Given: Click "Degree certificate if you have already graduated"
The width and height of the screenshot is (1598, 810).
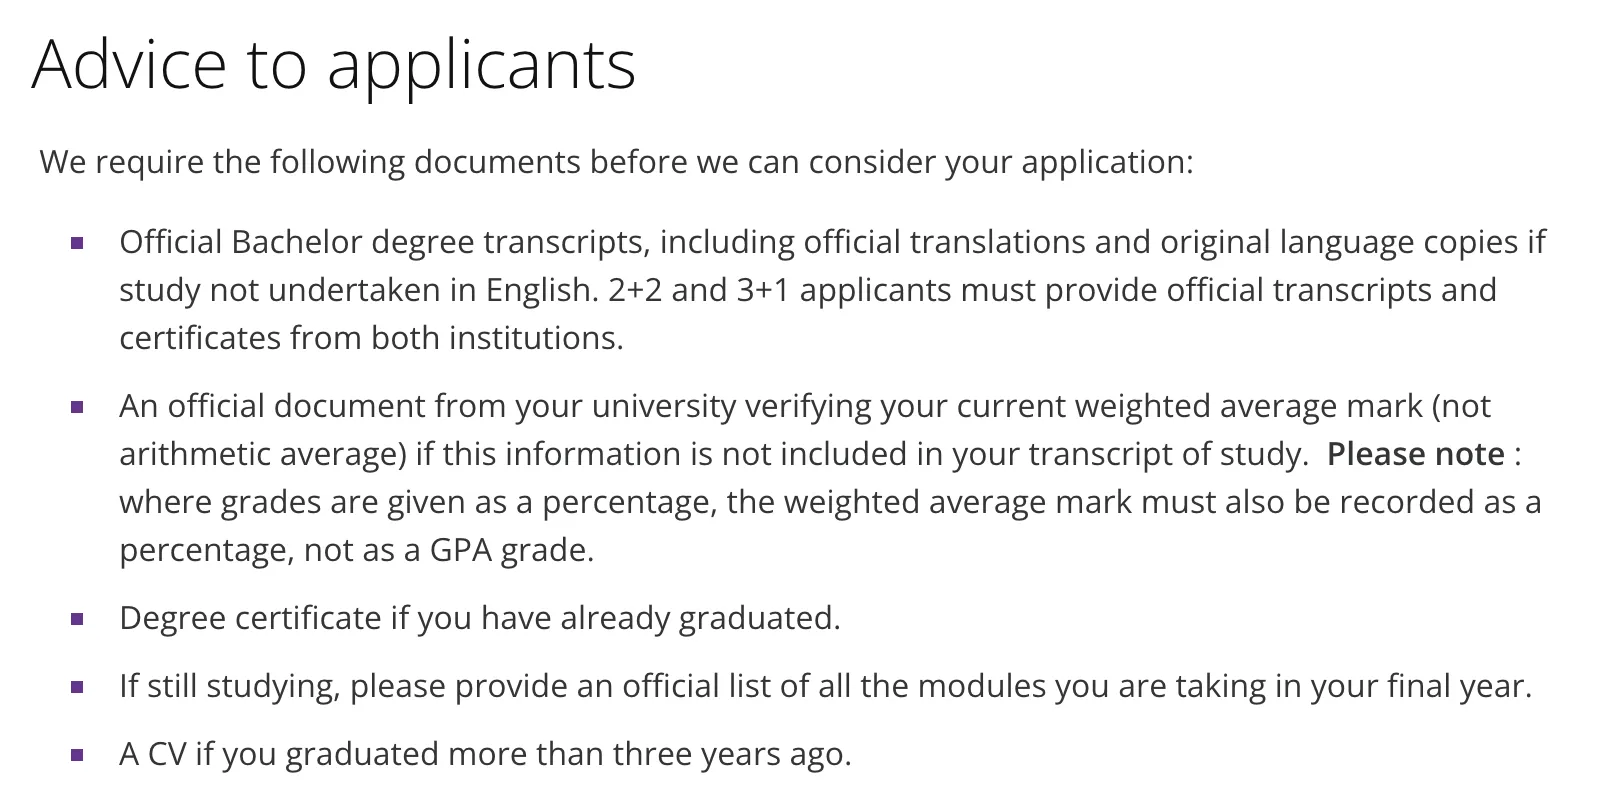Looking at the screenshot, I should [479, 618].
